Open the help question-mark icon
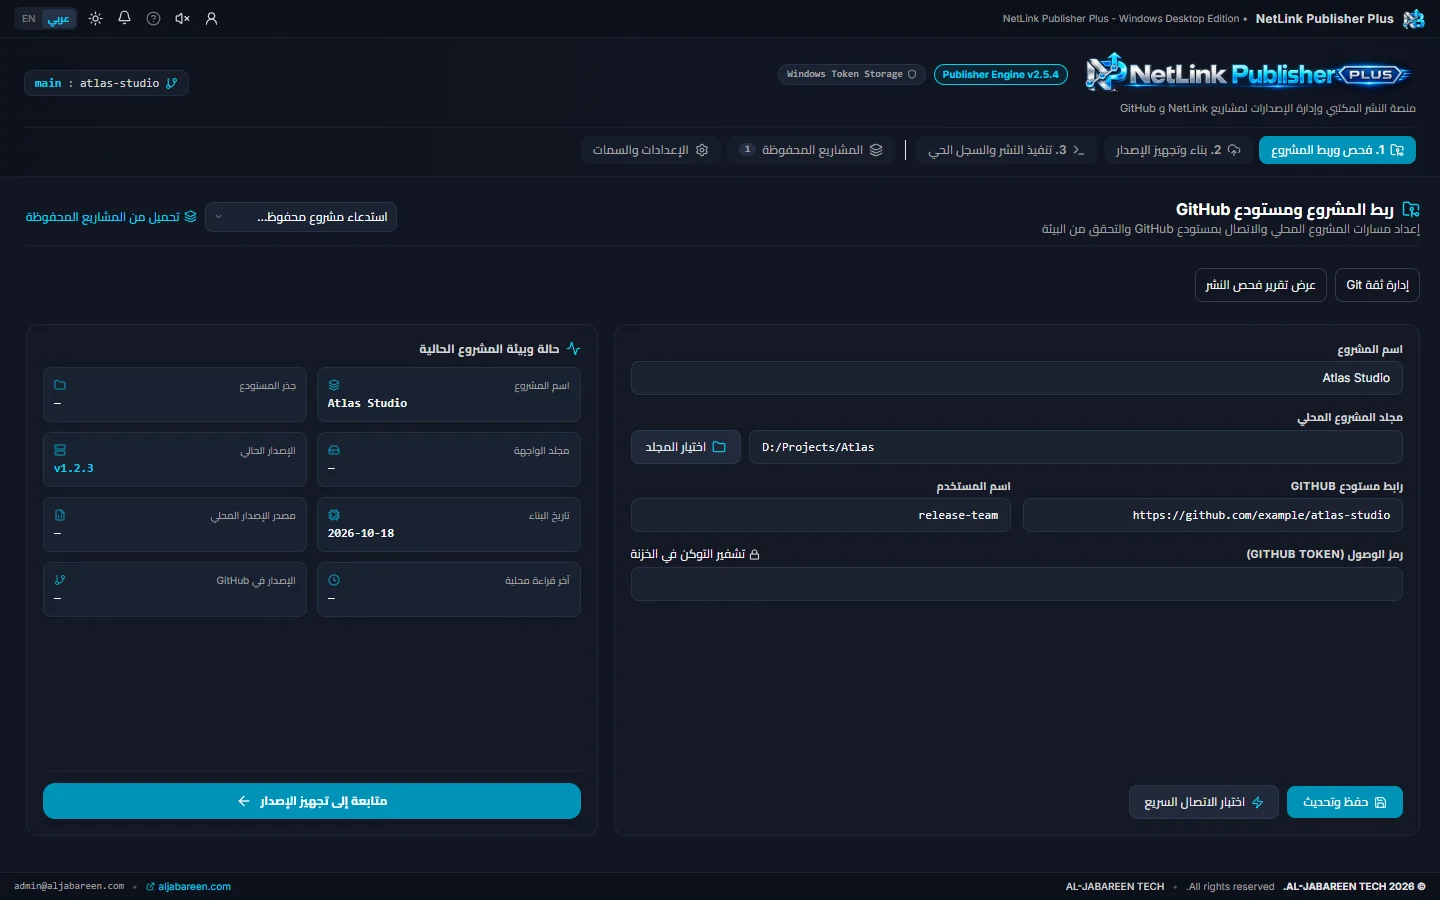This screenshot has width=1440, height=900. pos(153,19)
